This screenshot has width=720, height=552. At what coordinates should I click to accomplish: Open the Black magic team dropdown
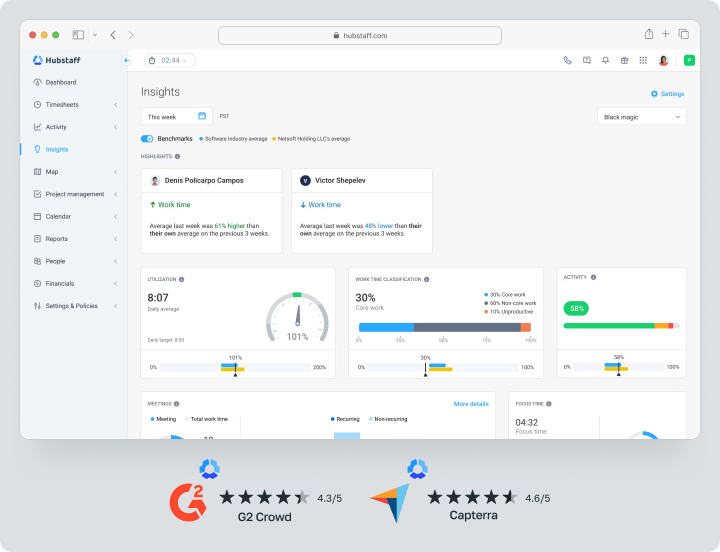tap(641, 117)
